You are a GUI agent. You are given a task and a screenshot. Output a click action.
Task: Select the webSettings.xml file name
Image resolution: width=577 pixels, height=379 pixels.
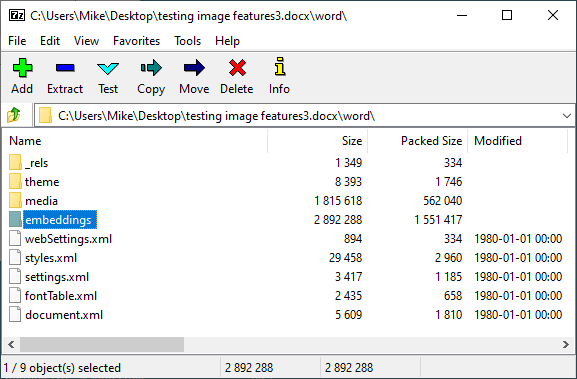coord(68,239)
